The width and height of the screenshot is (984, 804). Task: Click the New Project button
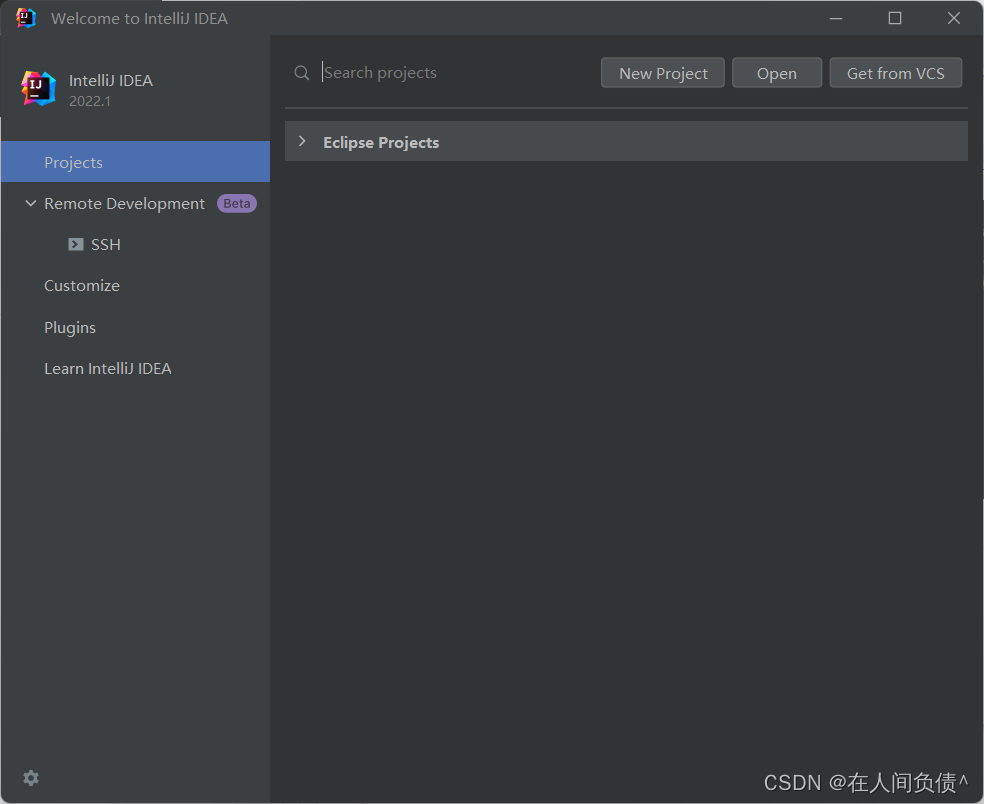663,73
